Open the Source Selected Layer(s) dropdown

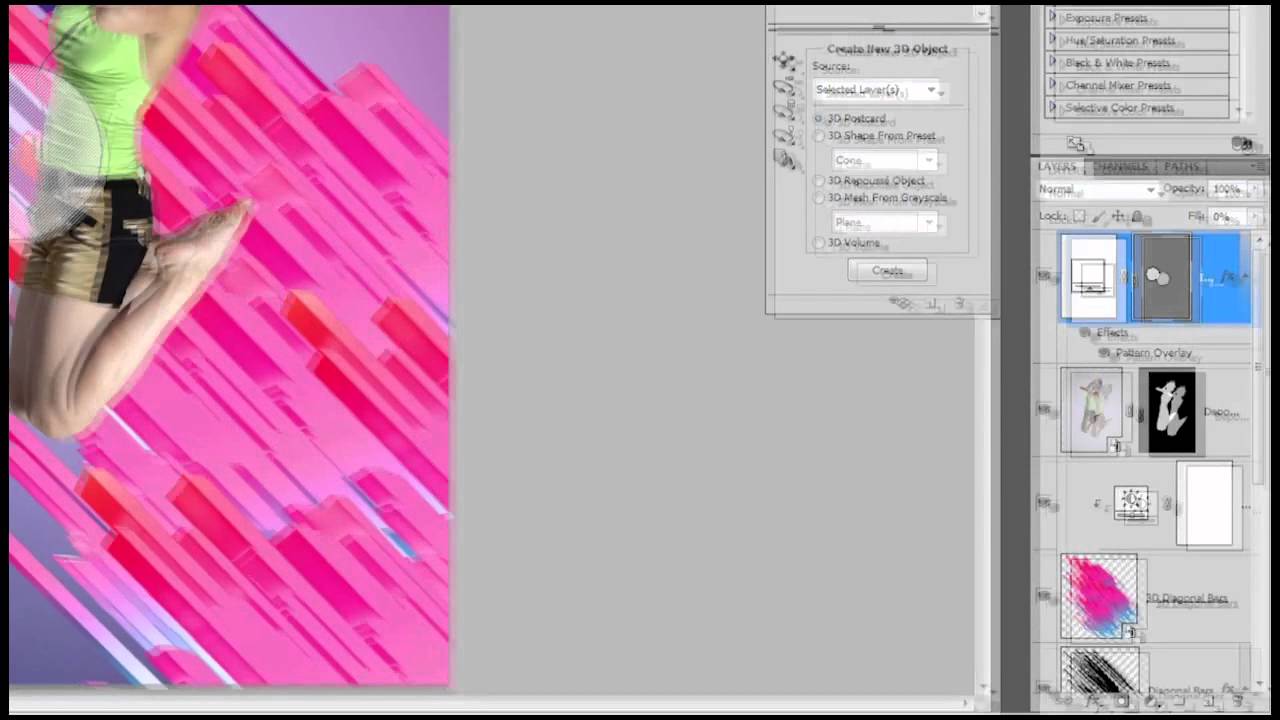877,90
